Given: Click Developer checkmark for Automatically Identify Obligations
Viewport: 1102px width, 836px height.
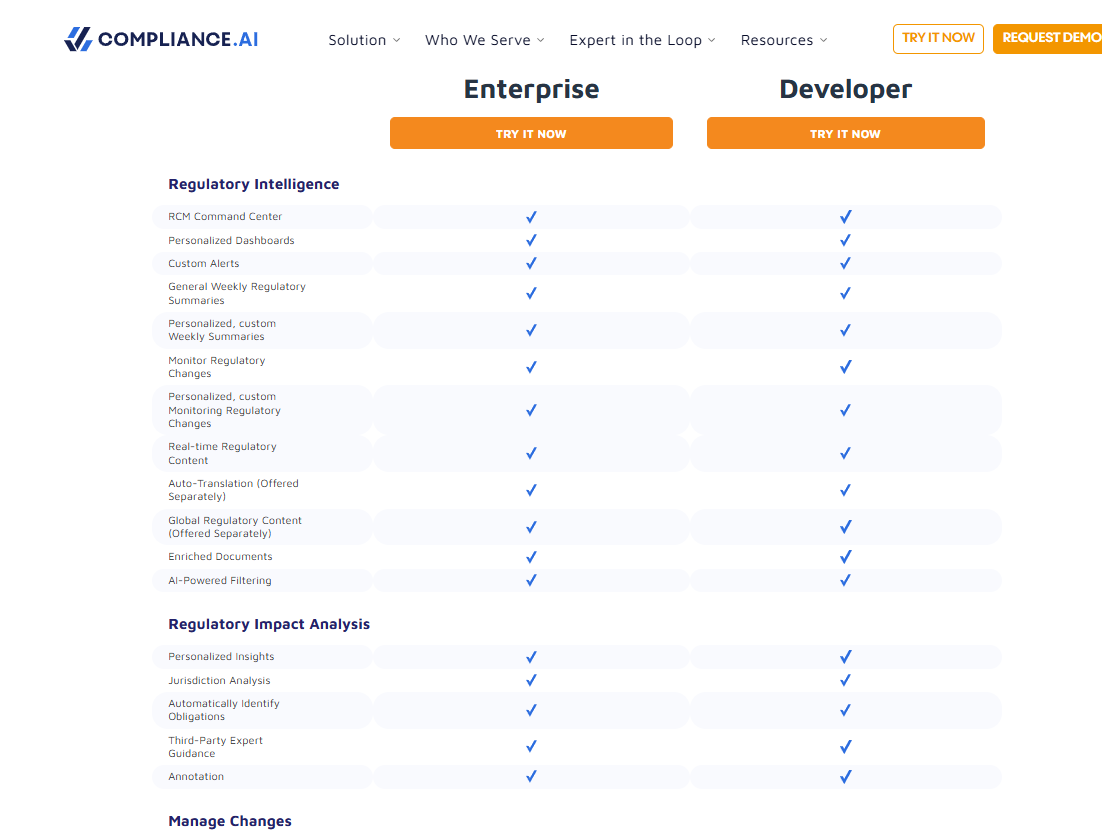Looking at the screenshot, I should click(845, 710).
